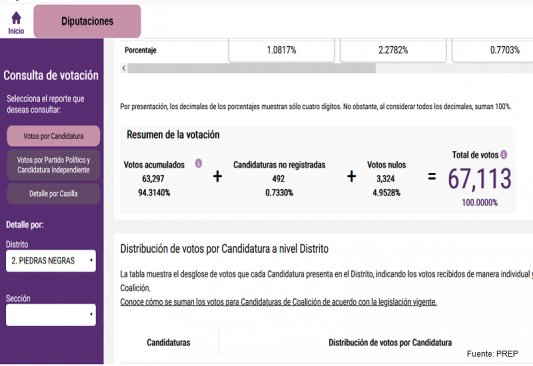Click info icon next to Votos acumulados
The height and width of the screenshot is (366, 533).
click(199, 163)
